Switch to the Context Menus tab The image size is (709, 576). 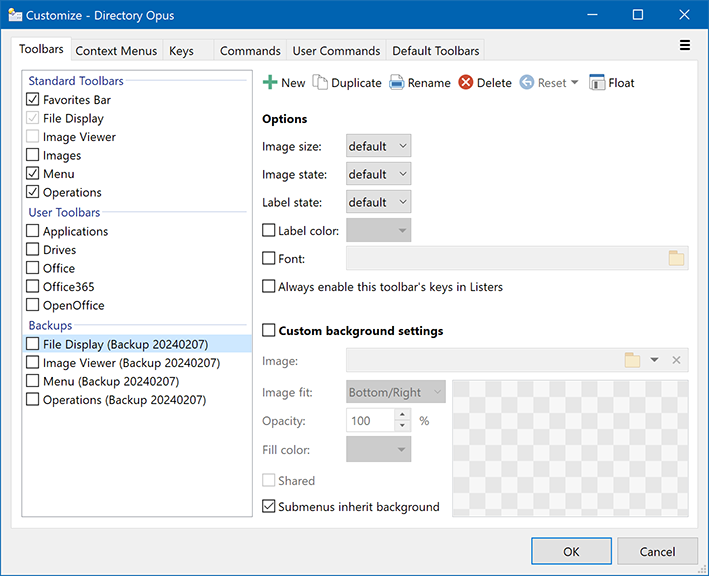coord(116,51)
